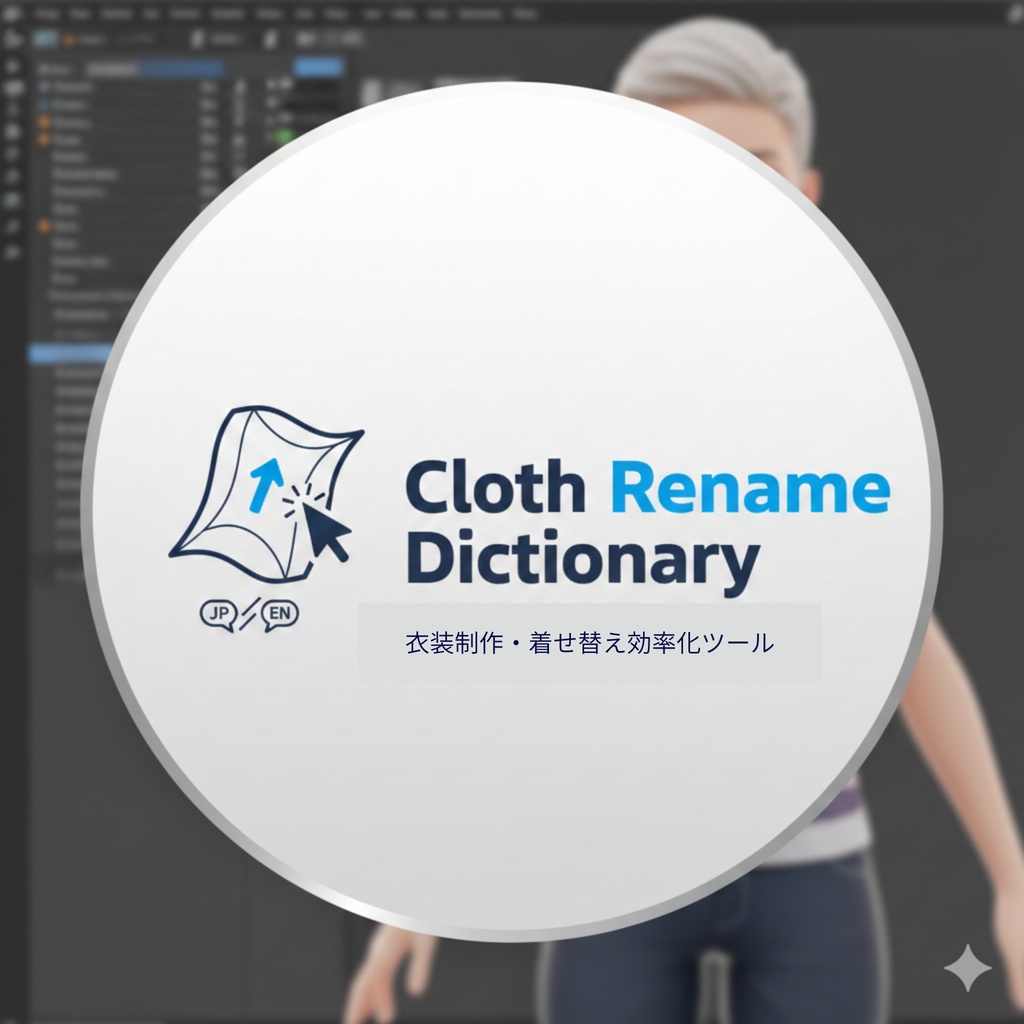Open the Edit menu in the top bar
1024x1024 pixels.
[82, 15]
